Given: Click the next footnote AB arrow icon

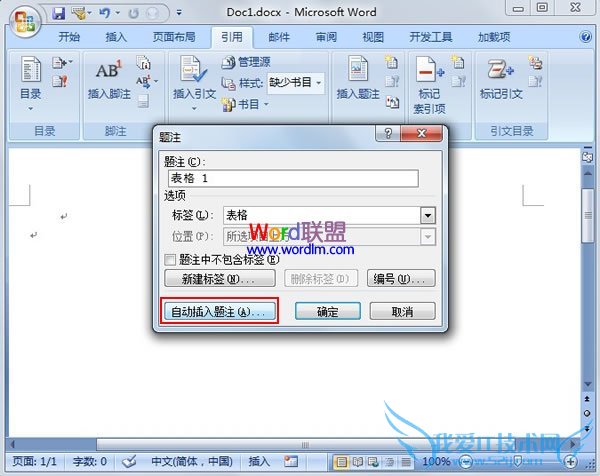Looking at the screenshot, I should click(x=143, y=82).
